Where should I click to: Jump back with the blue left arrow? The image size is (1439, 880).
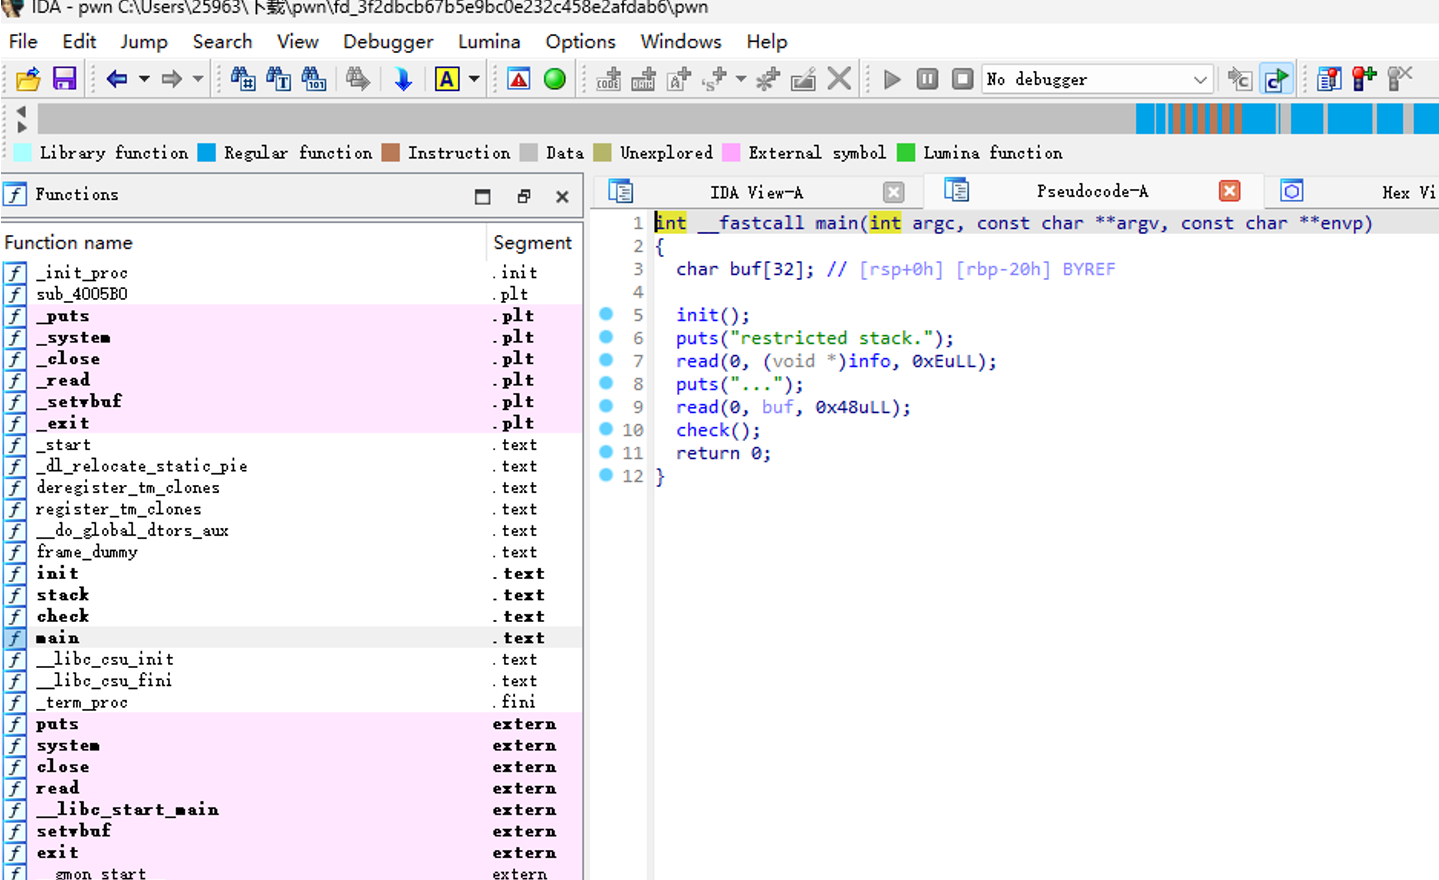[117, 79]
